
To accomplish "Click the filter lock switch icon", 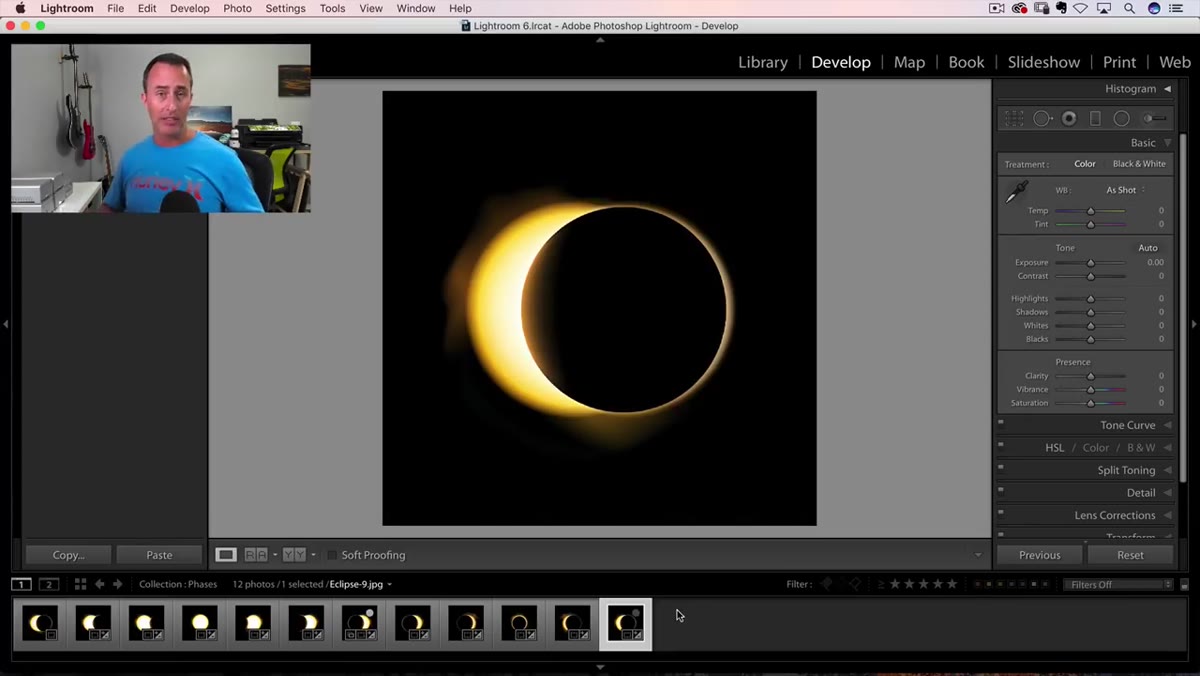I will [x=1185, y=585].
